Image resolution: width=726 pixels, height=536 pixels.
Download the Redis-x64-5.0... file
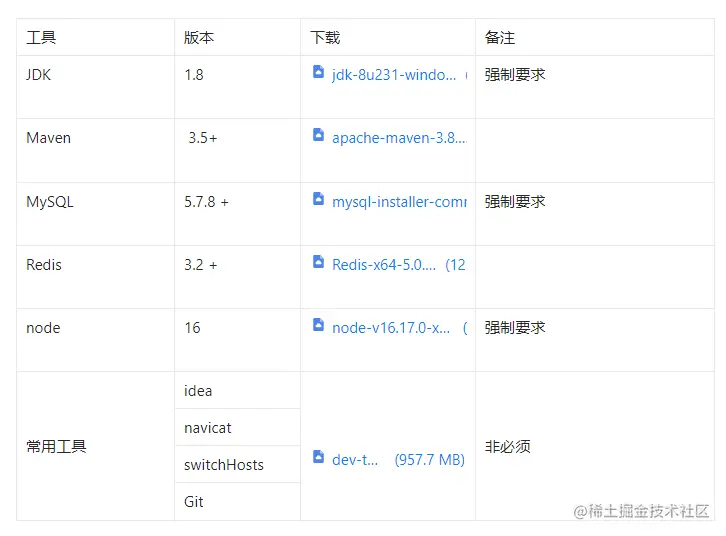pyautogui.click(x=384, y=265)
